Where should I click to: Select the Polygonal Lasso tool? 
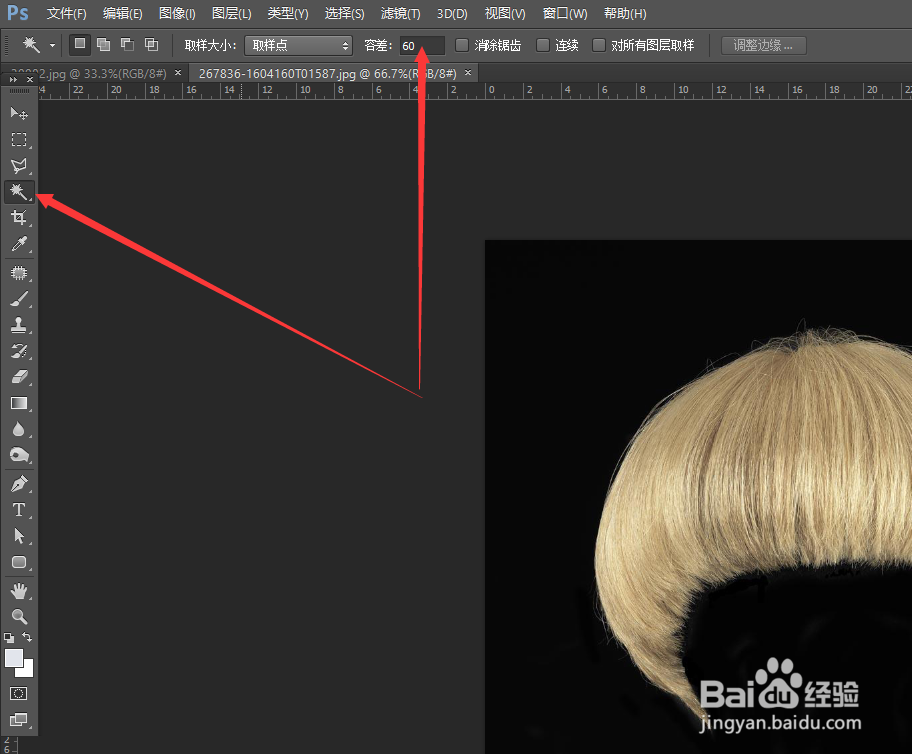pos(19,166)
